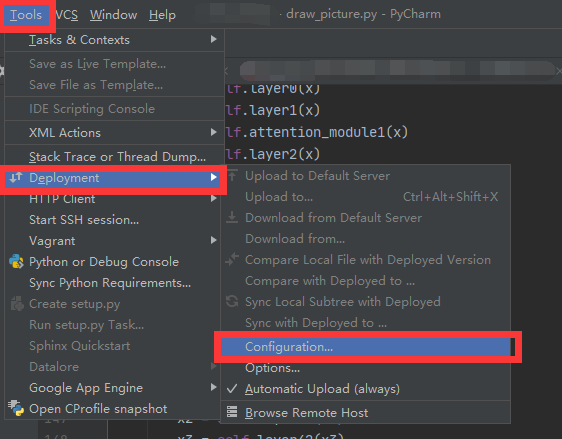The image size is (562, 439).
Task: Open CProfile snapshot entry
Action: (114, 409)
